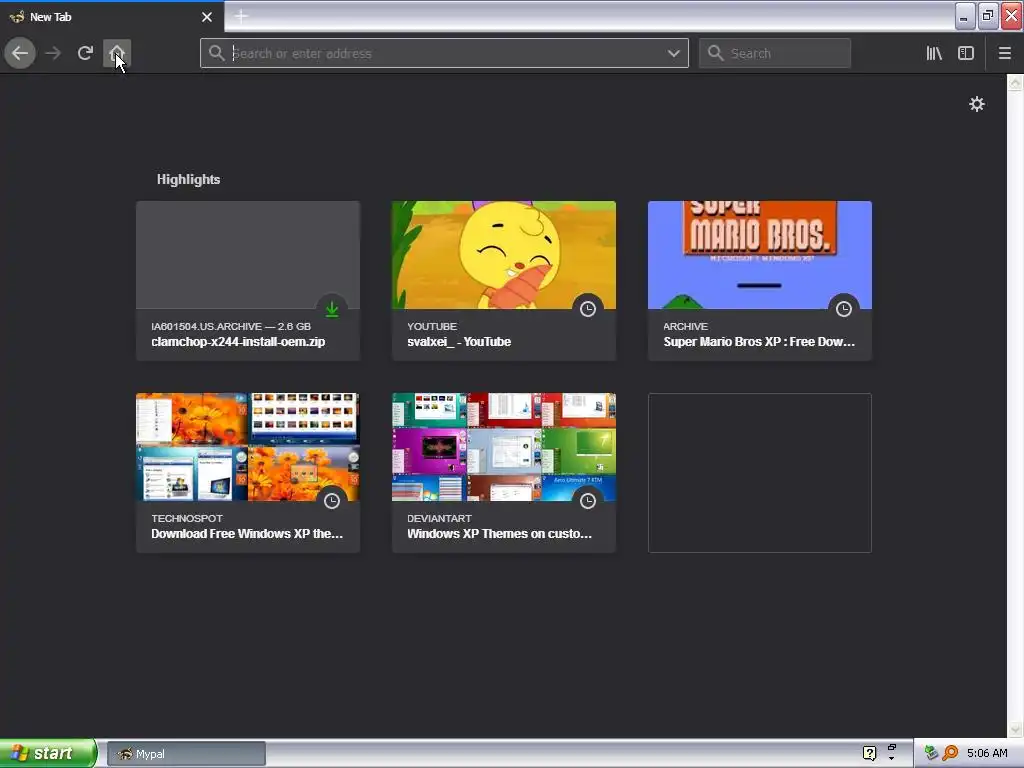Click clock icon on Technospot card
Image resolution: width=1024 pixels, height=768 pixels.
point(332,501)
